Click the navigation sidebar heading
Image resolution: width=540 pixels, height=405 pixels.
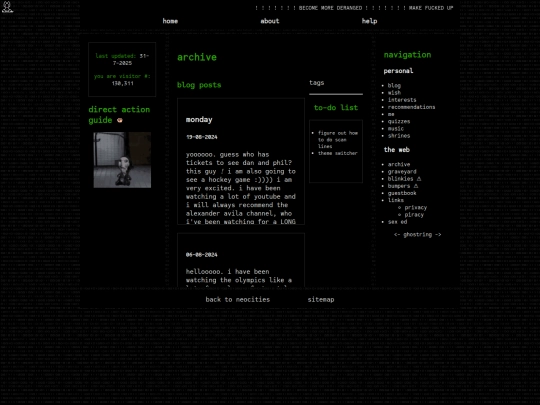[x=407, y=55]
